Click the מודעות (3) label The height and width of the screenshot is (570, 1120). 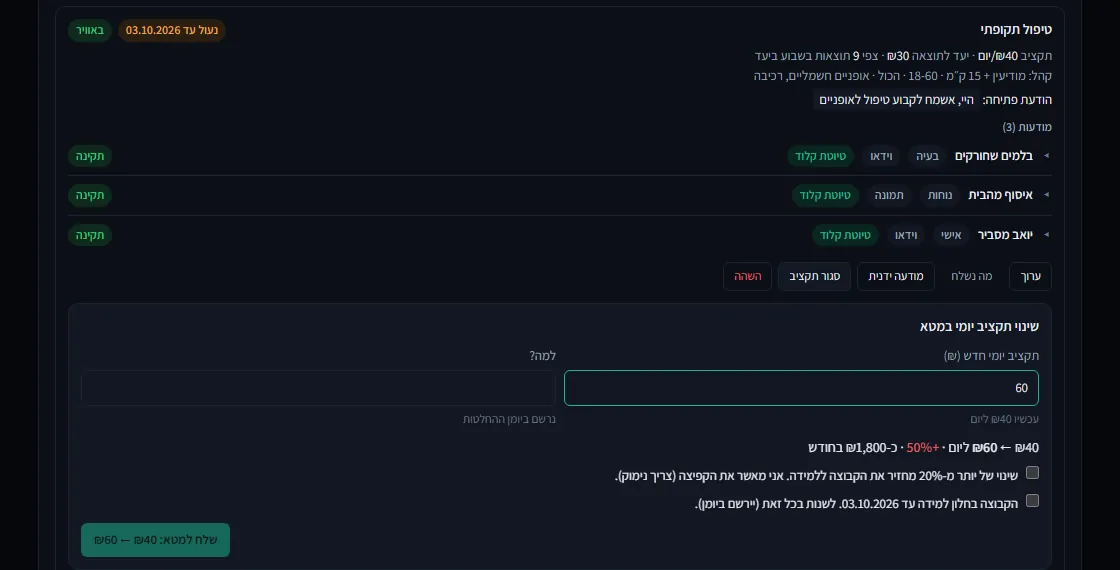pos(1027,127)
